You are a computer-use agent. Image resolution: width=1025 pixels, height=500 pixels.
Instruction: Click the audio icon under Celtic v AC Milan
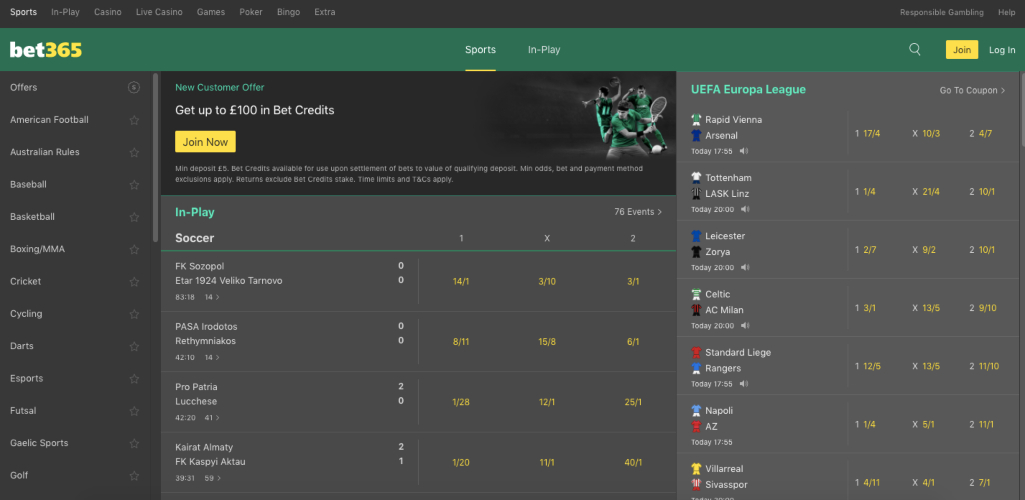point(744,325)
